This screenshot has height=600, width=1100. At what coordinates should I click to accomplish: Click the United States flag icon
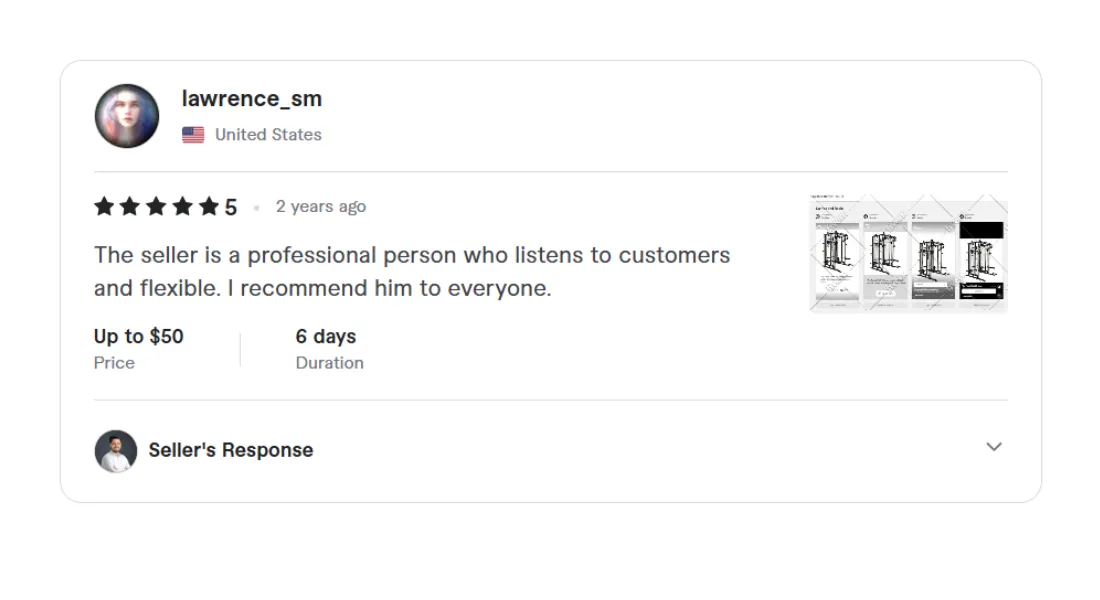tap(193, 135)
